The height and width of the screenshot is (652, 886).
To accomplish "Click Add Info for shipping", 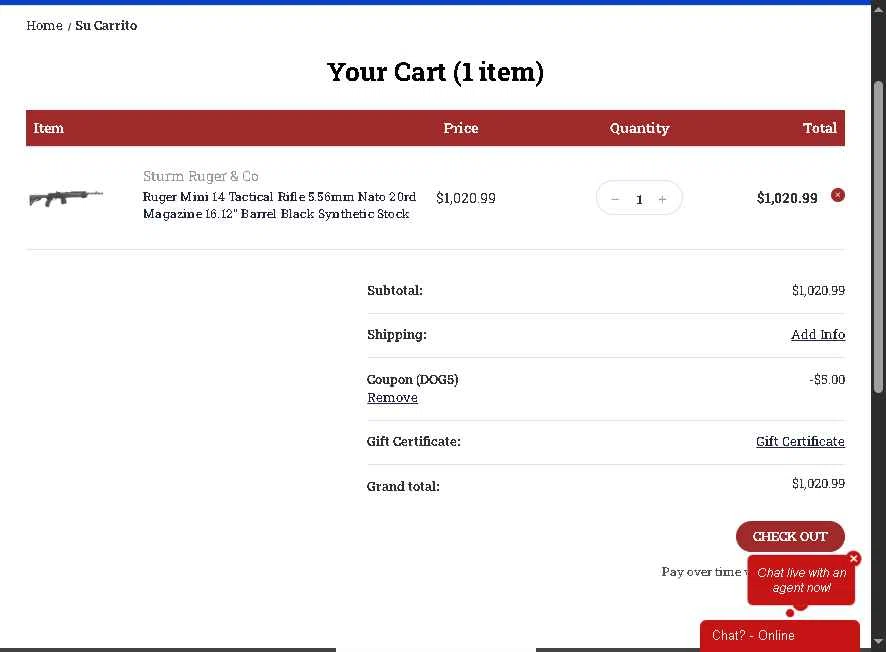I will pyautogui.click(x=818, y=334).
